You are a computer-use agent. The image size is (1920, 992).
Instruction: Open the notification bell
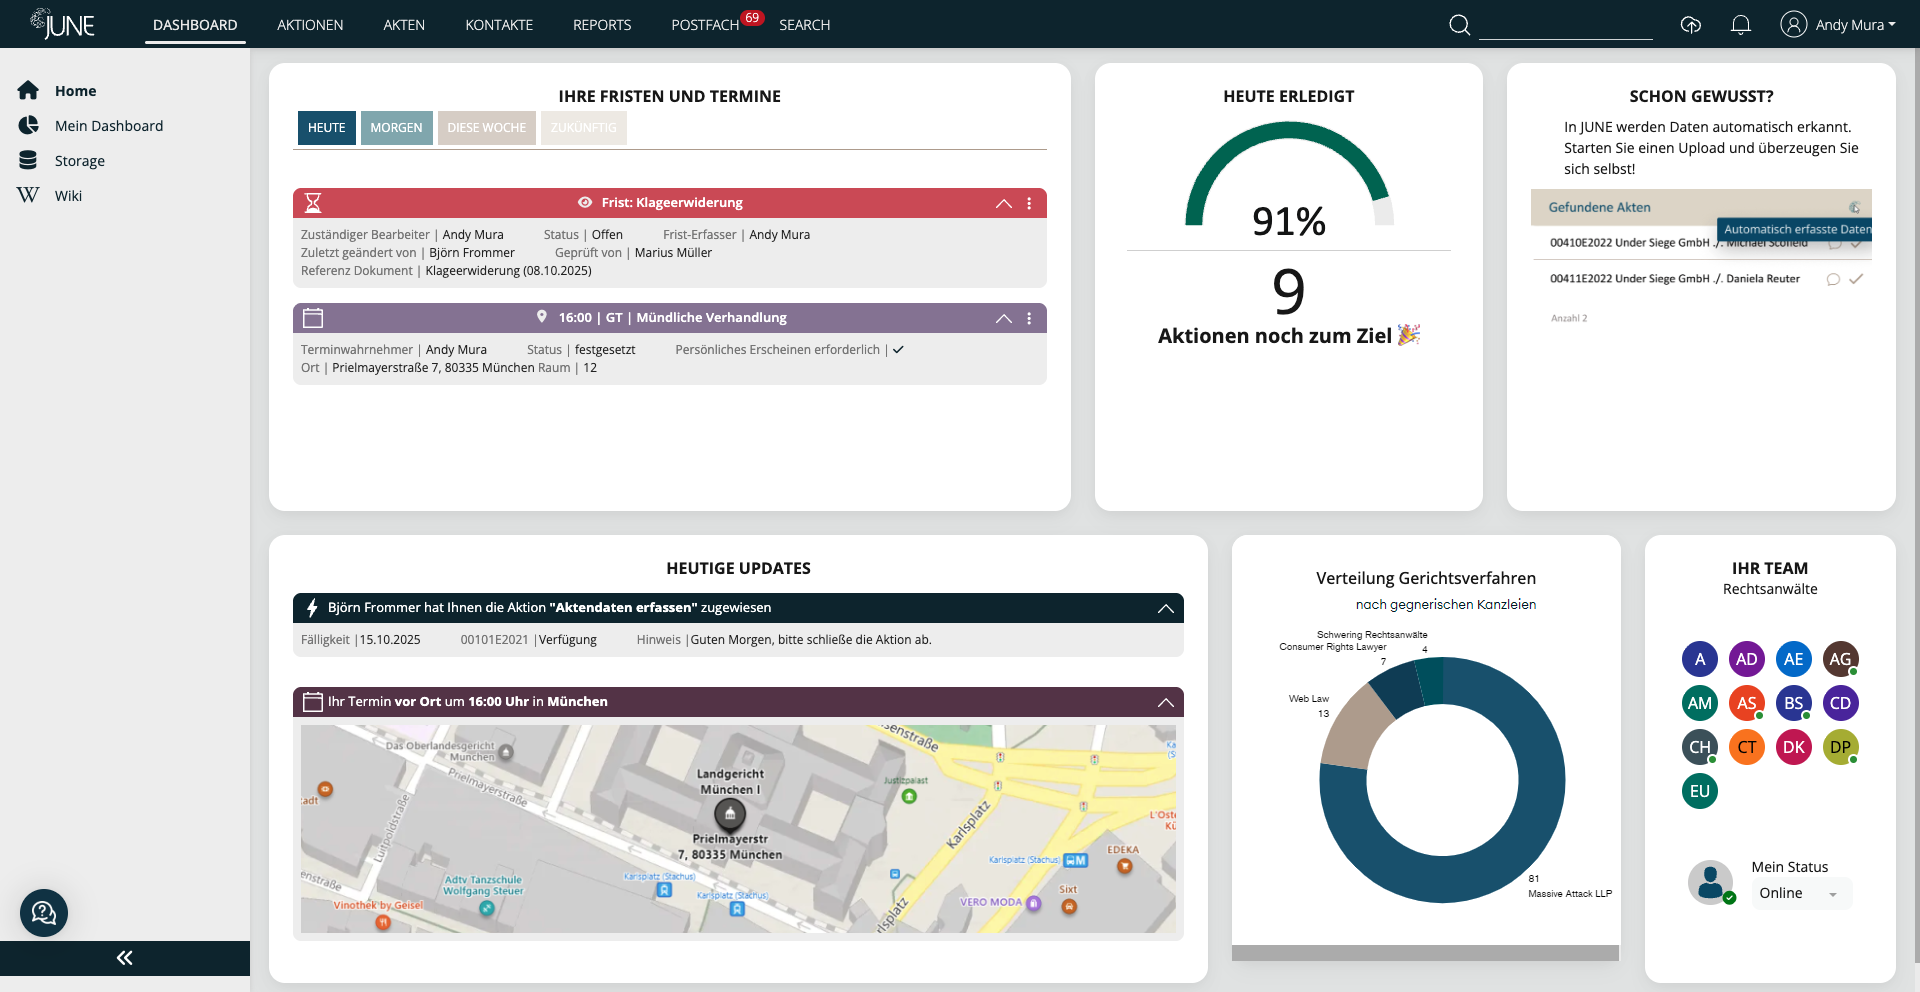click(1740, 24)
